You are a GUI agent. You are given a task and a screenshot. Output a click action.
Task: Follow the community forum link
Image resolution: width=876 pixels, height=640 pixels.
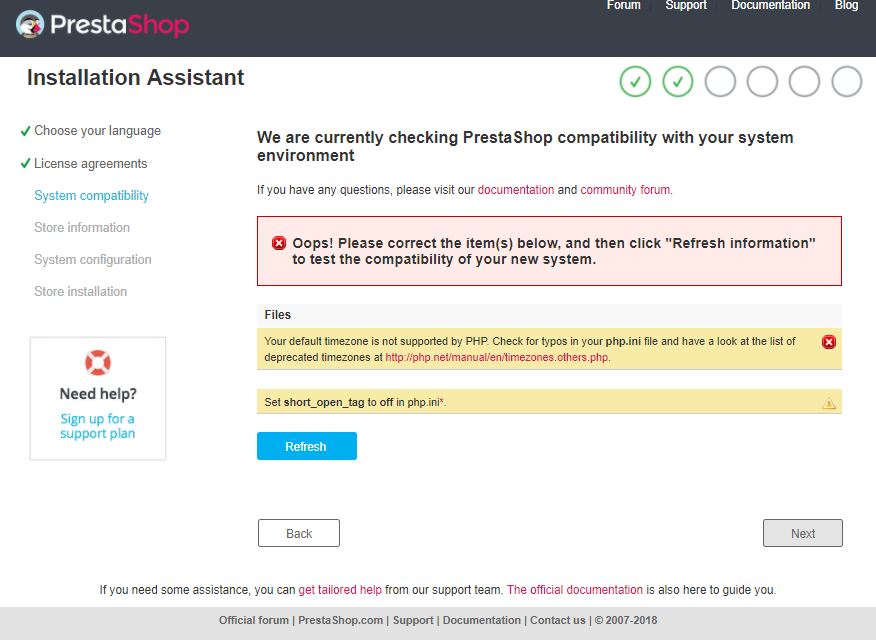pyautogui.click(x=625, y=190)
